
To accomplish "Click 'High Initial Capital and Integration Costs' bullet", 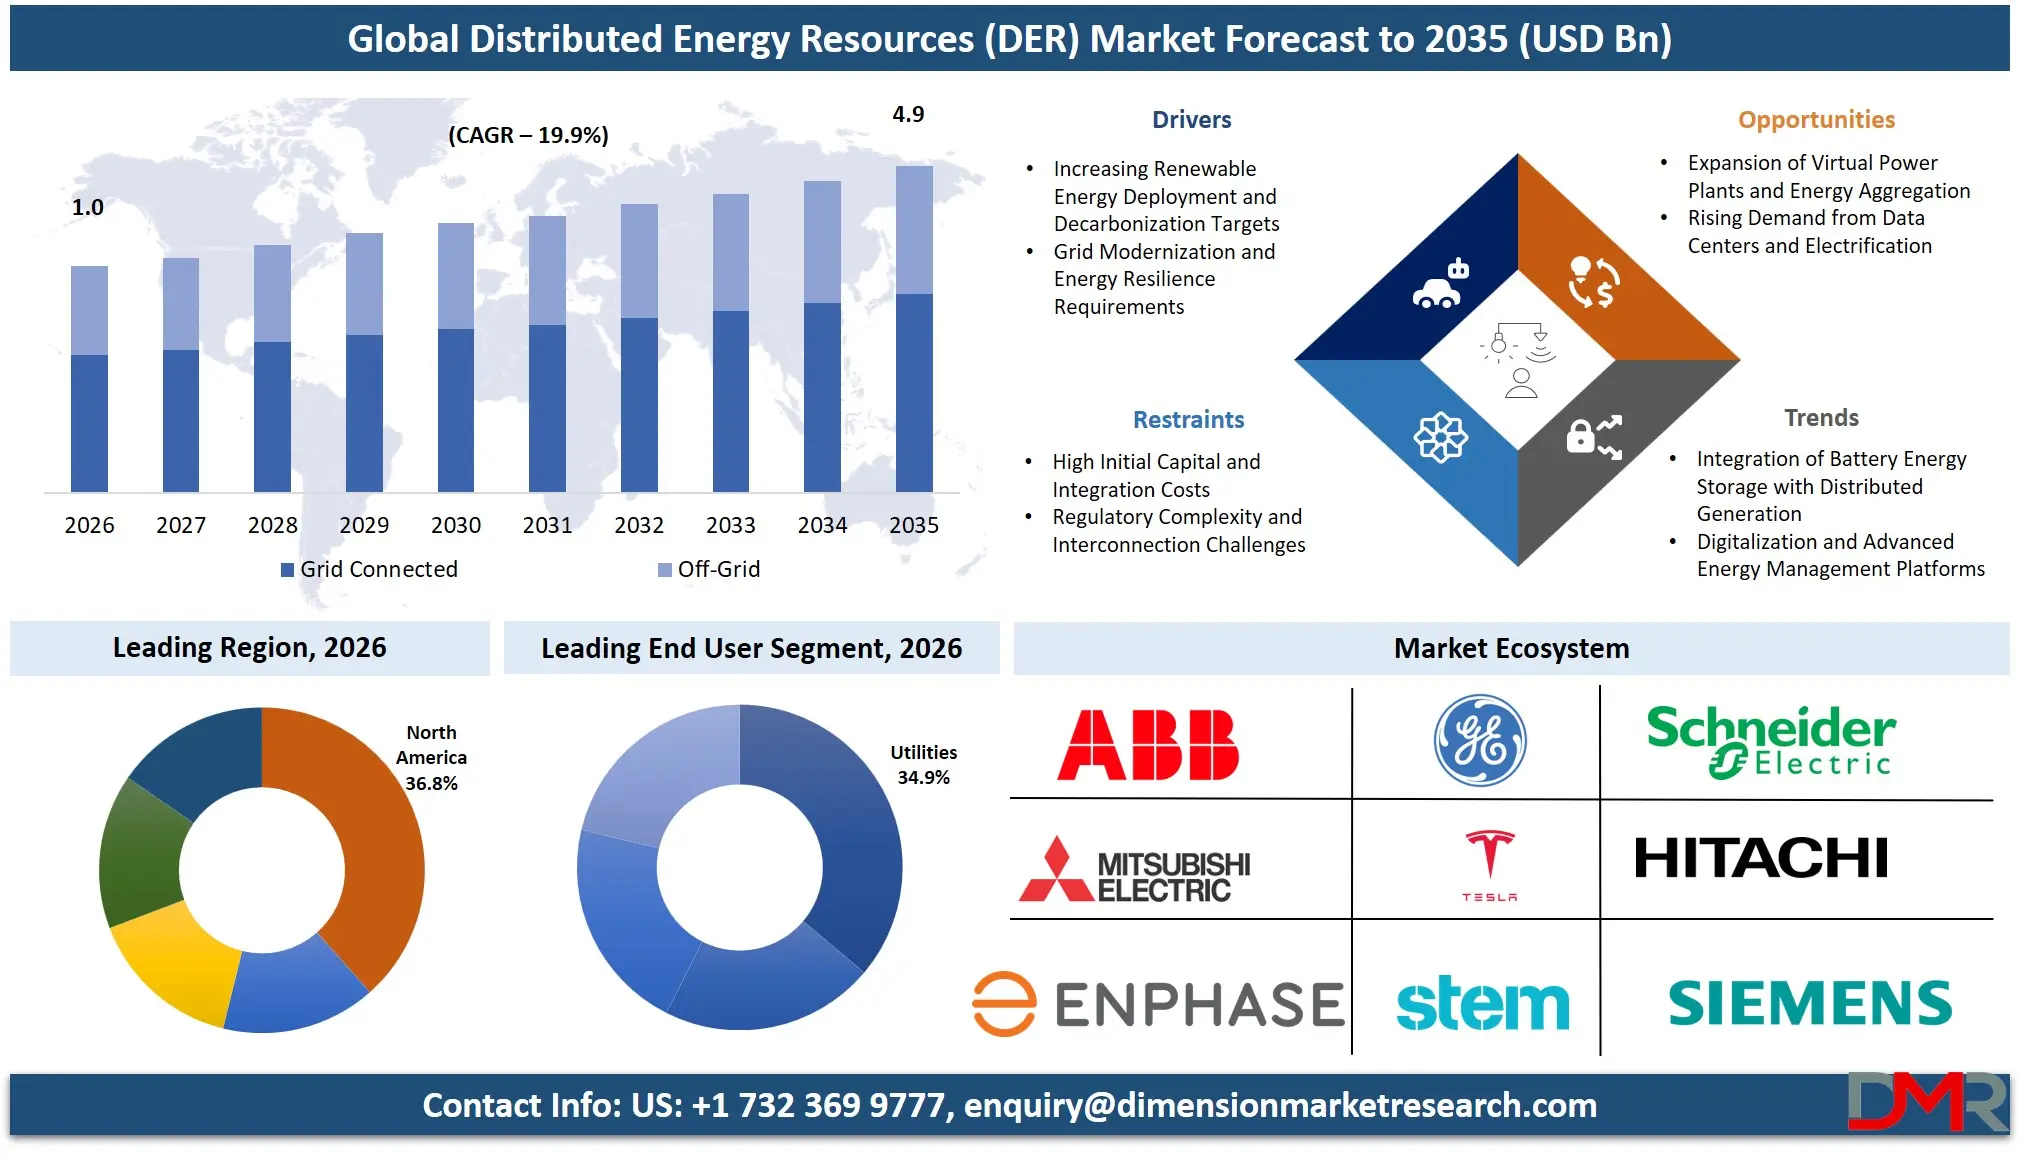I will [1156, 476].
